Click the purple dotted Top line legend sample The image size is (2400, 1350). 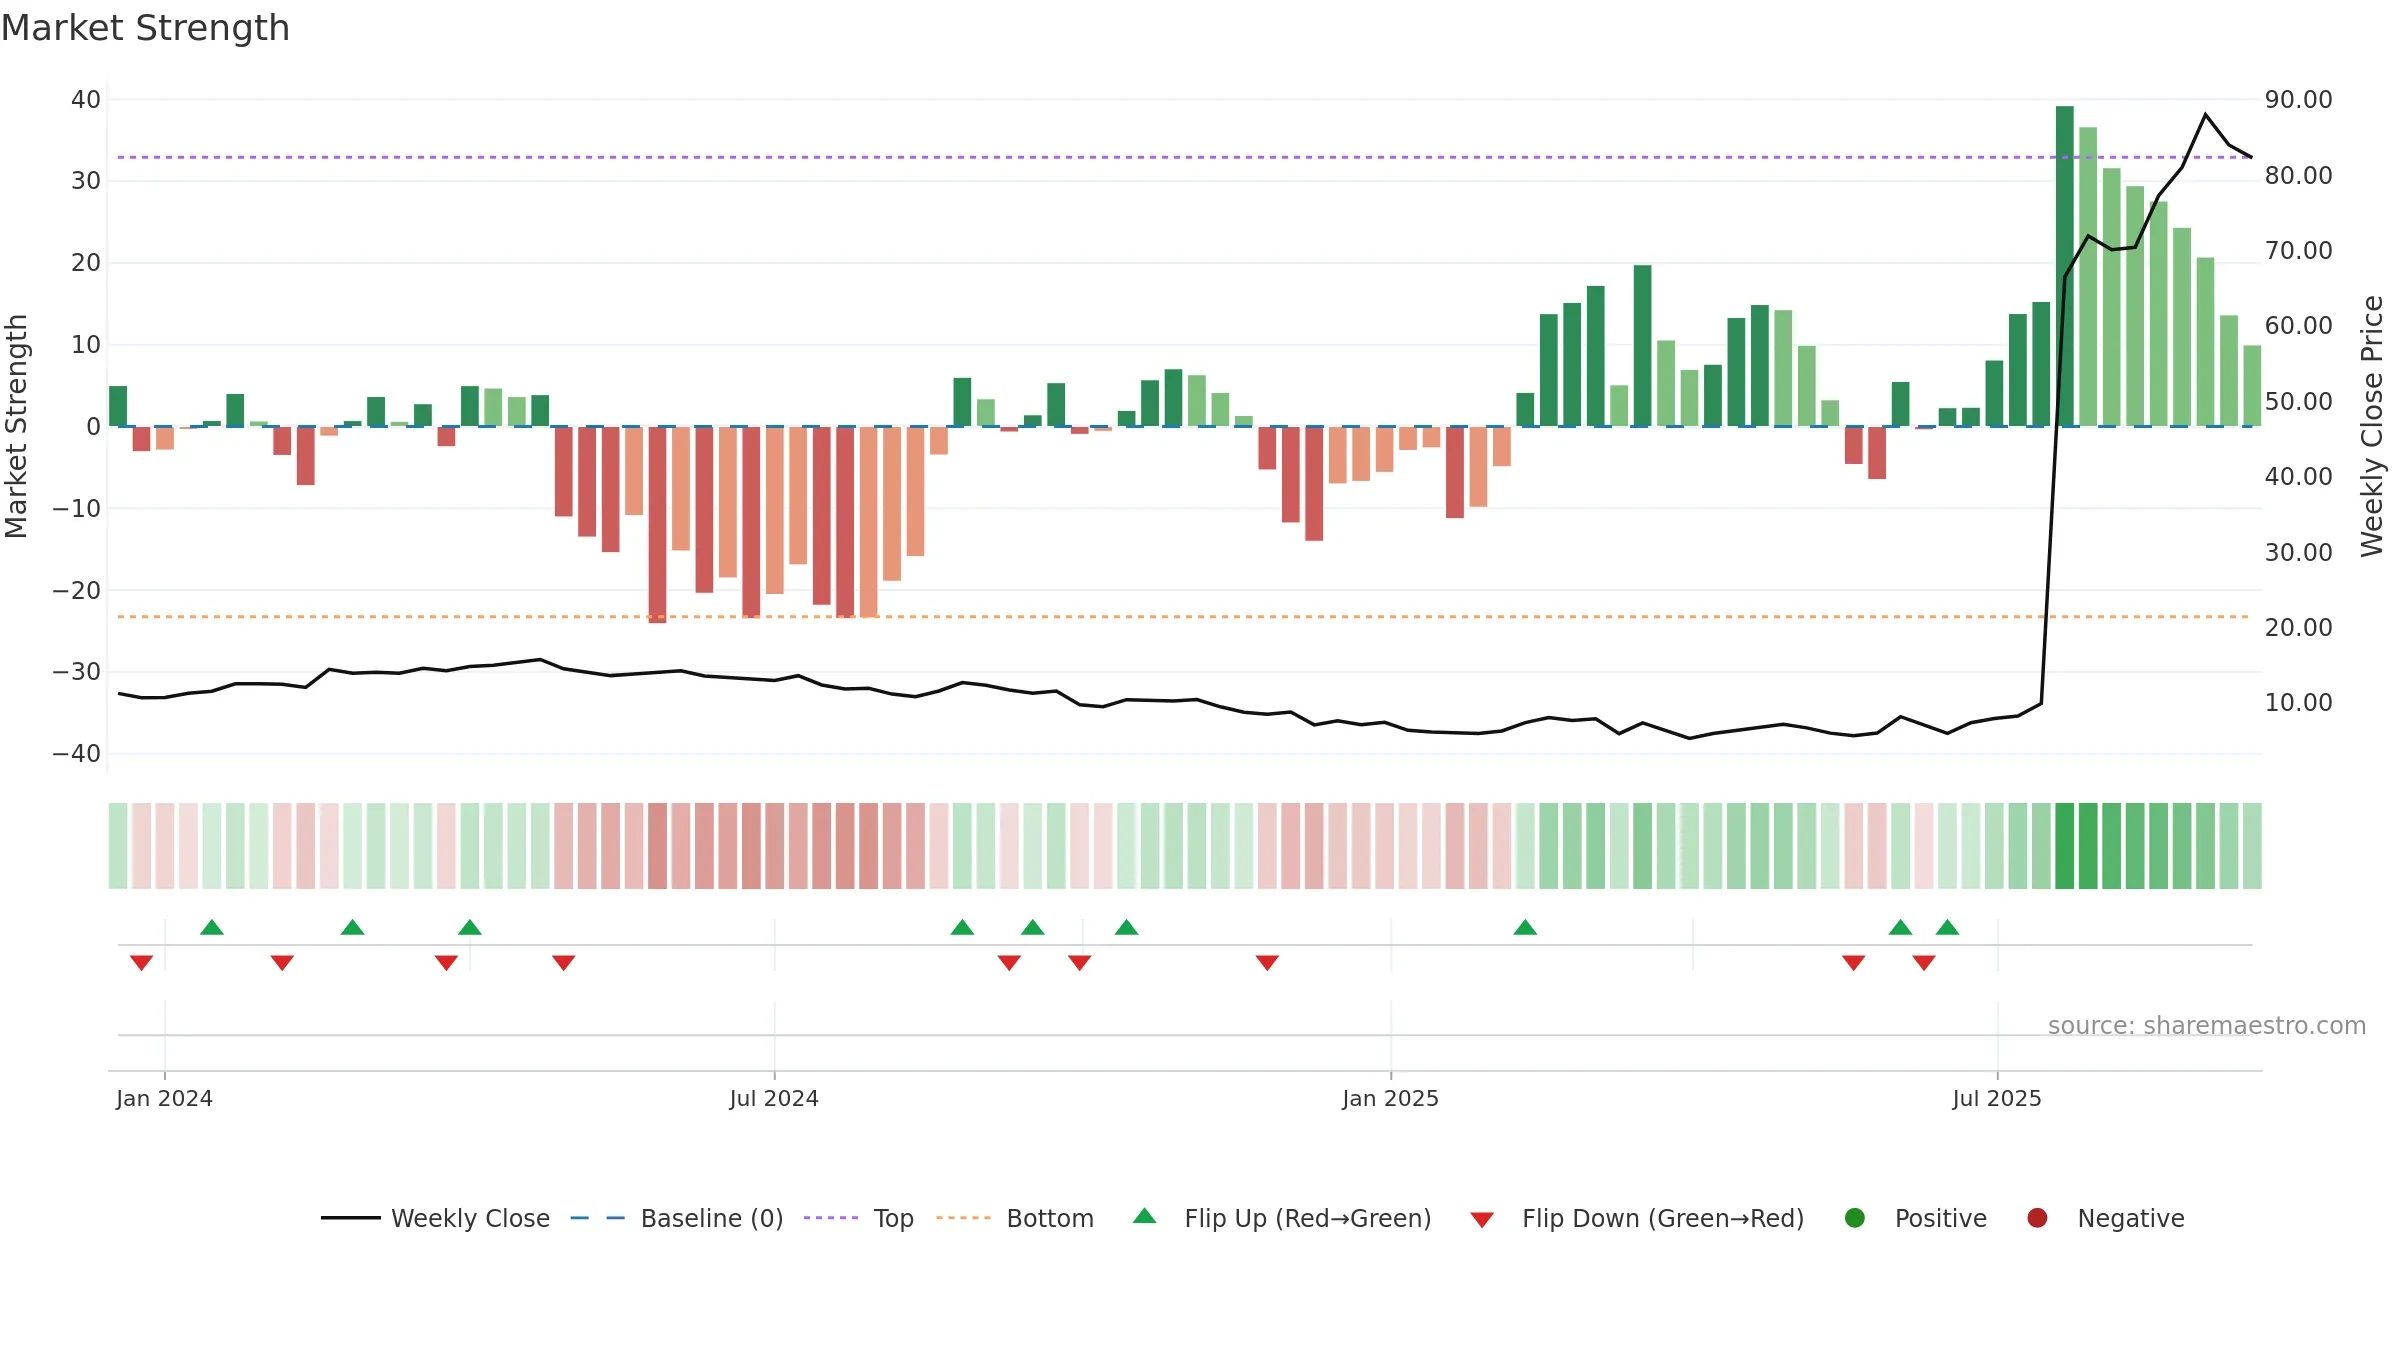[x=831, y=1218]
